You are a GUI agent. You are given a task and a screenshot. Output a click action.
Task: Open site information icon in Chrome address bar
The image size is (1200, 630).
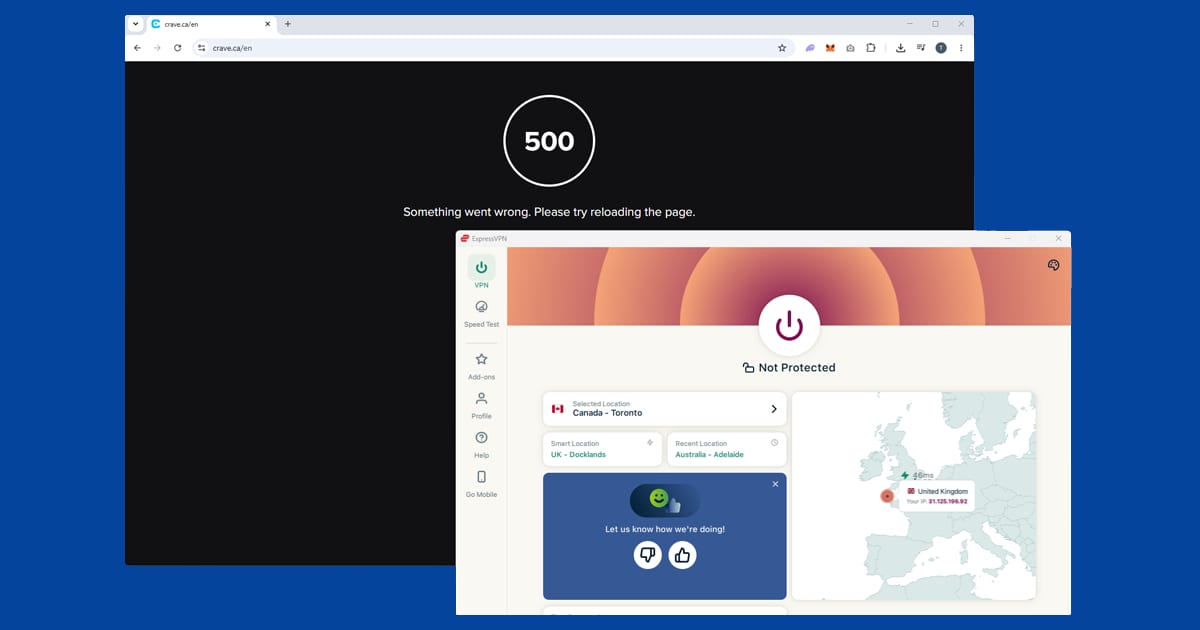201,48
